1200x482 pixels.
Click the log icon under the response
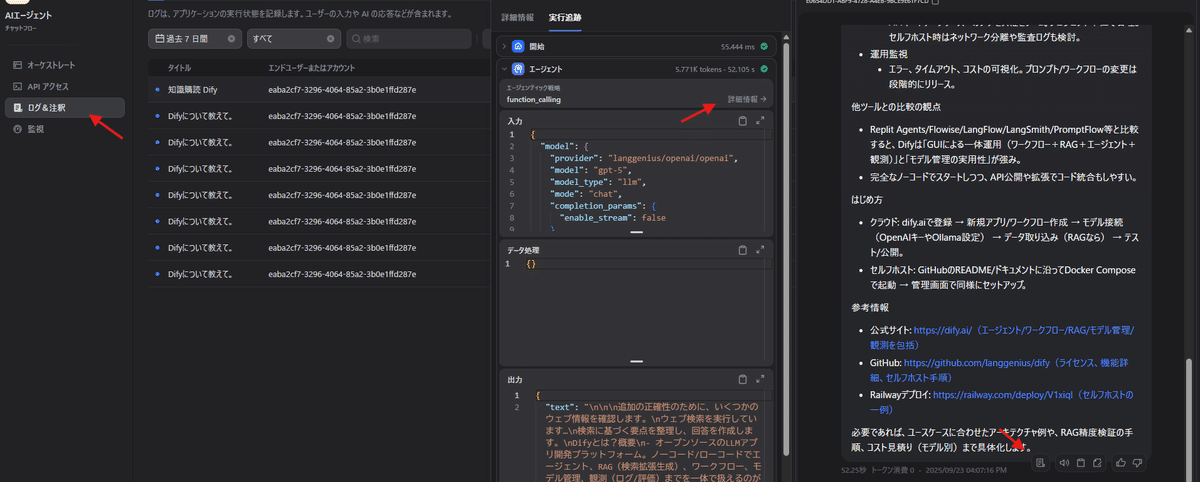[1041, 463]
